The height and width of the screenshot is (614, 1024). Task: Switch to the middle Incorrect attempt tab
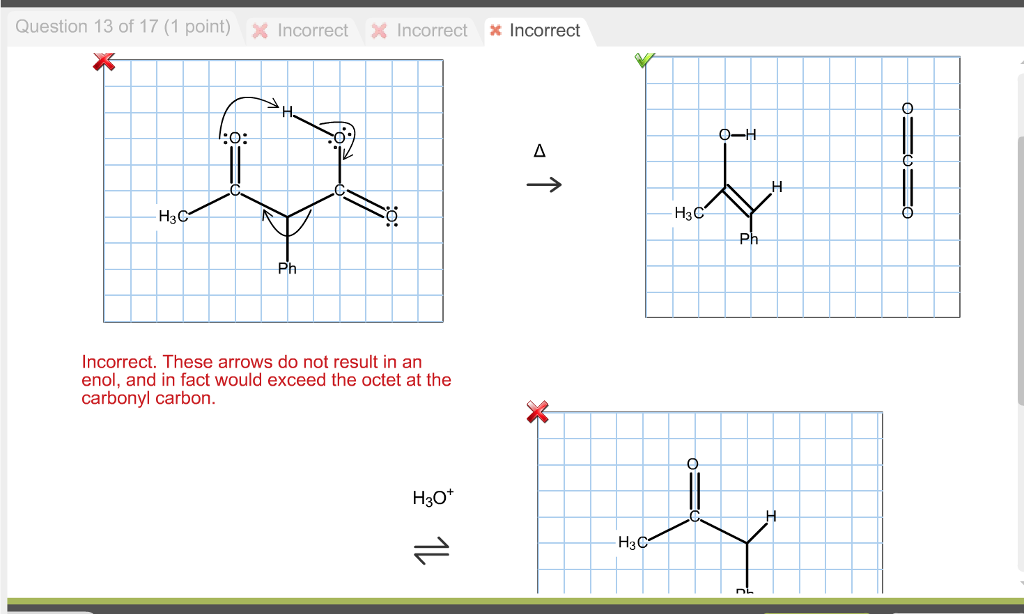point(420,31)
